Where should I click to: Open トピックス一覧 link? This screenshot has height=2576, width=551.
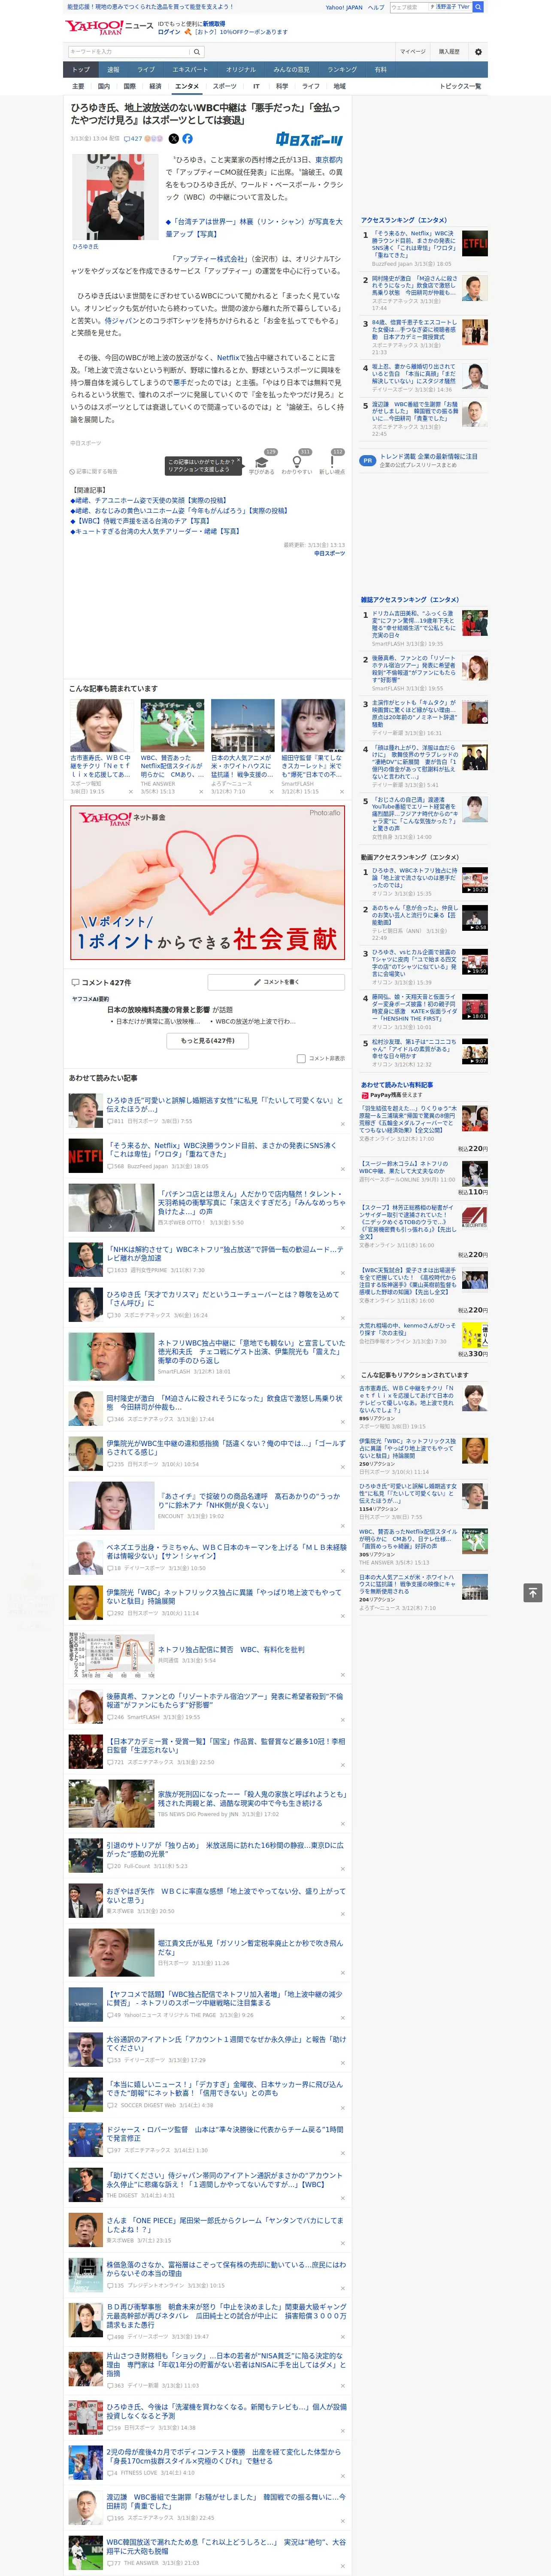(460, 86)
